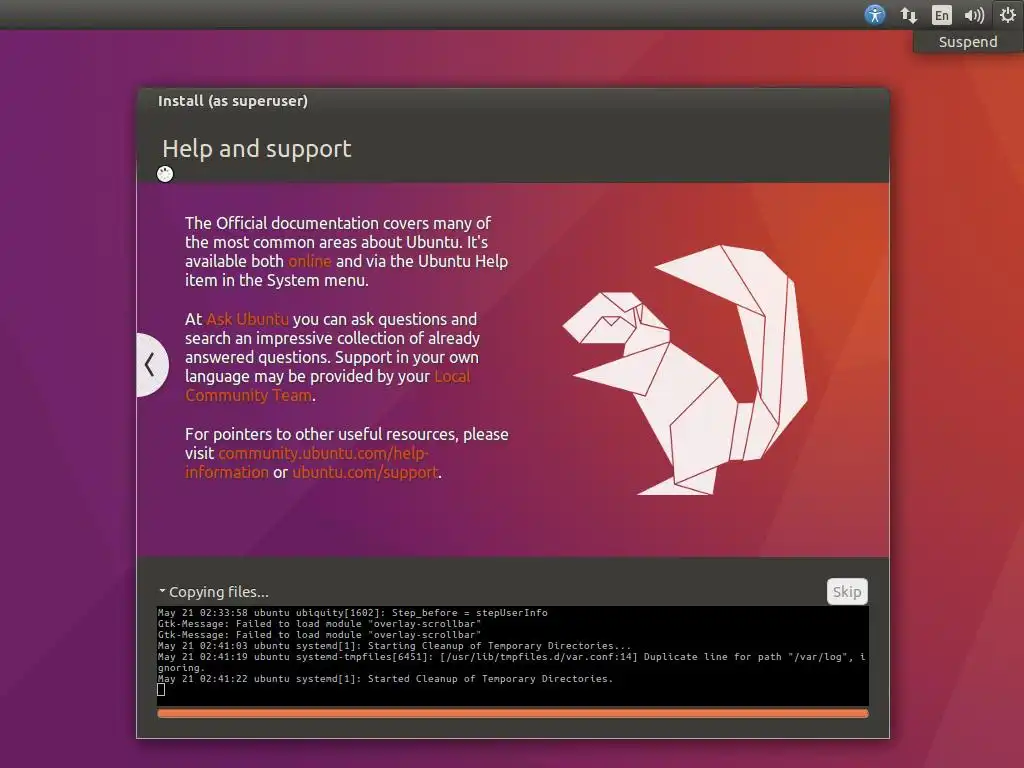Click the 'Starting Cleanup of Temporary Directories' log line

click(x=394, y=645)
